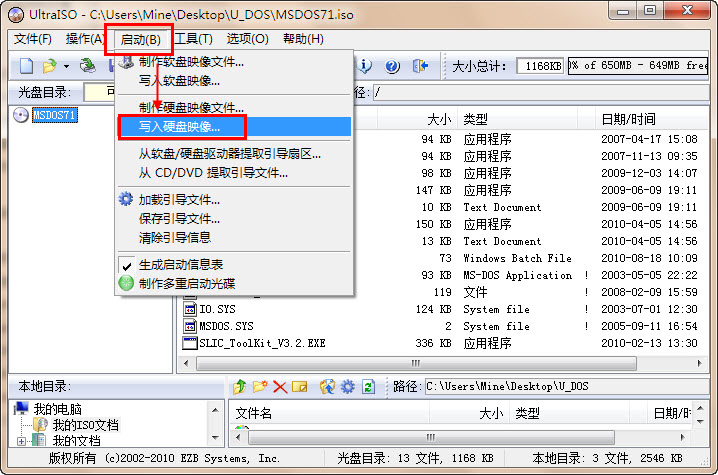Viewport: 718px width, 475px height.
Task: Choose 制作多重启动光碟 menu entry
Action: [234, 284]
